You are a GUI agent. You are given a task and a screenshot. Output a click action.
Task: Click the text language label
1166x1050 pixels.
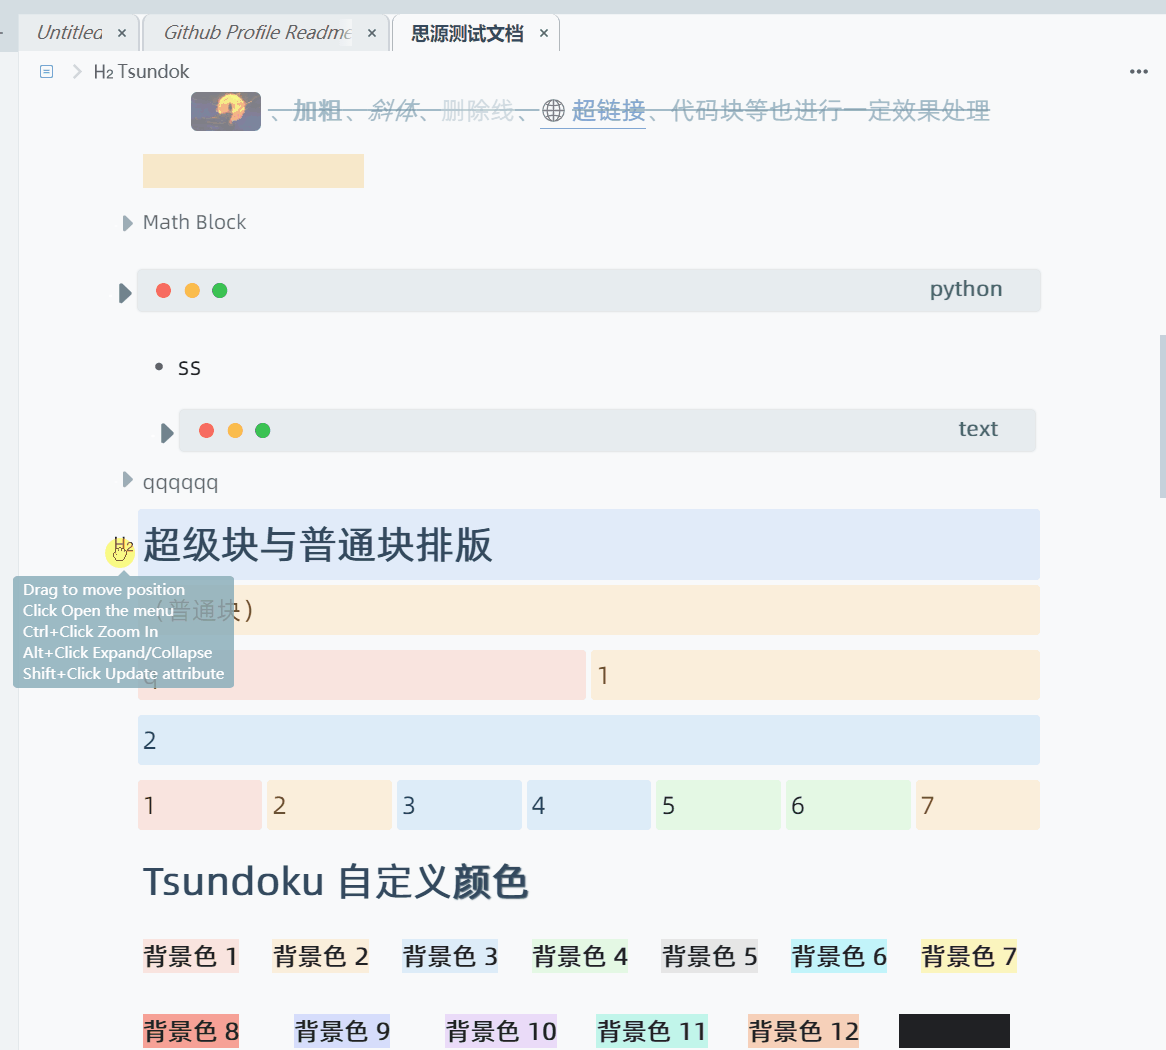977,428
